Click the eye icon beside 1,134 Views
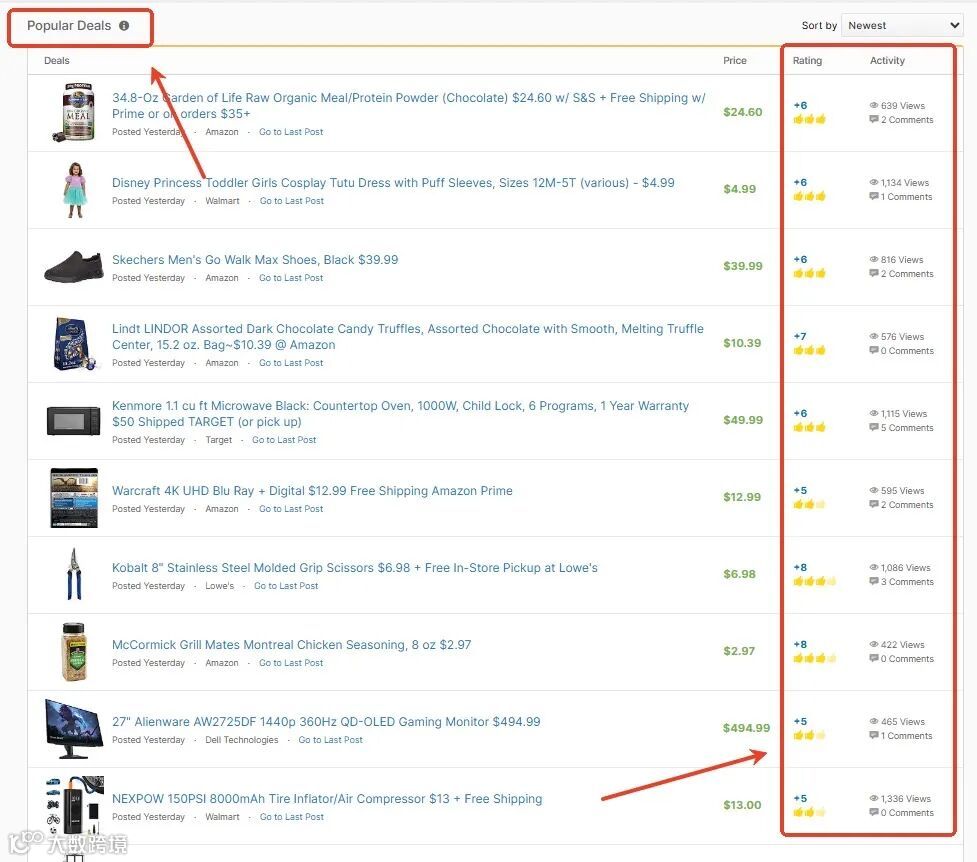The image size is (977, 862). (x=874, y=183)
